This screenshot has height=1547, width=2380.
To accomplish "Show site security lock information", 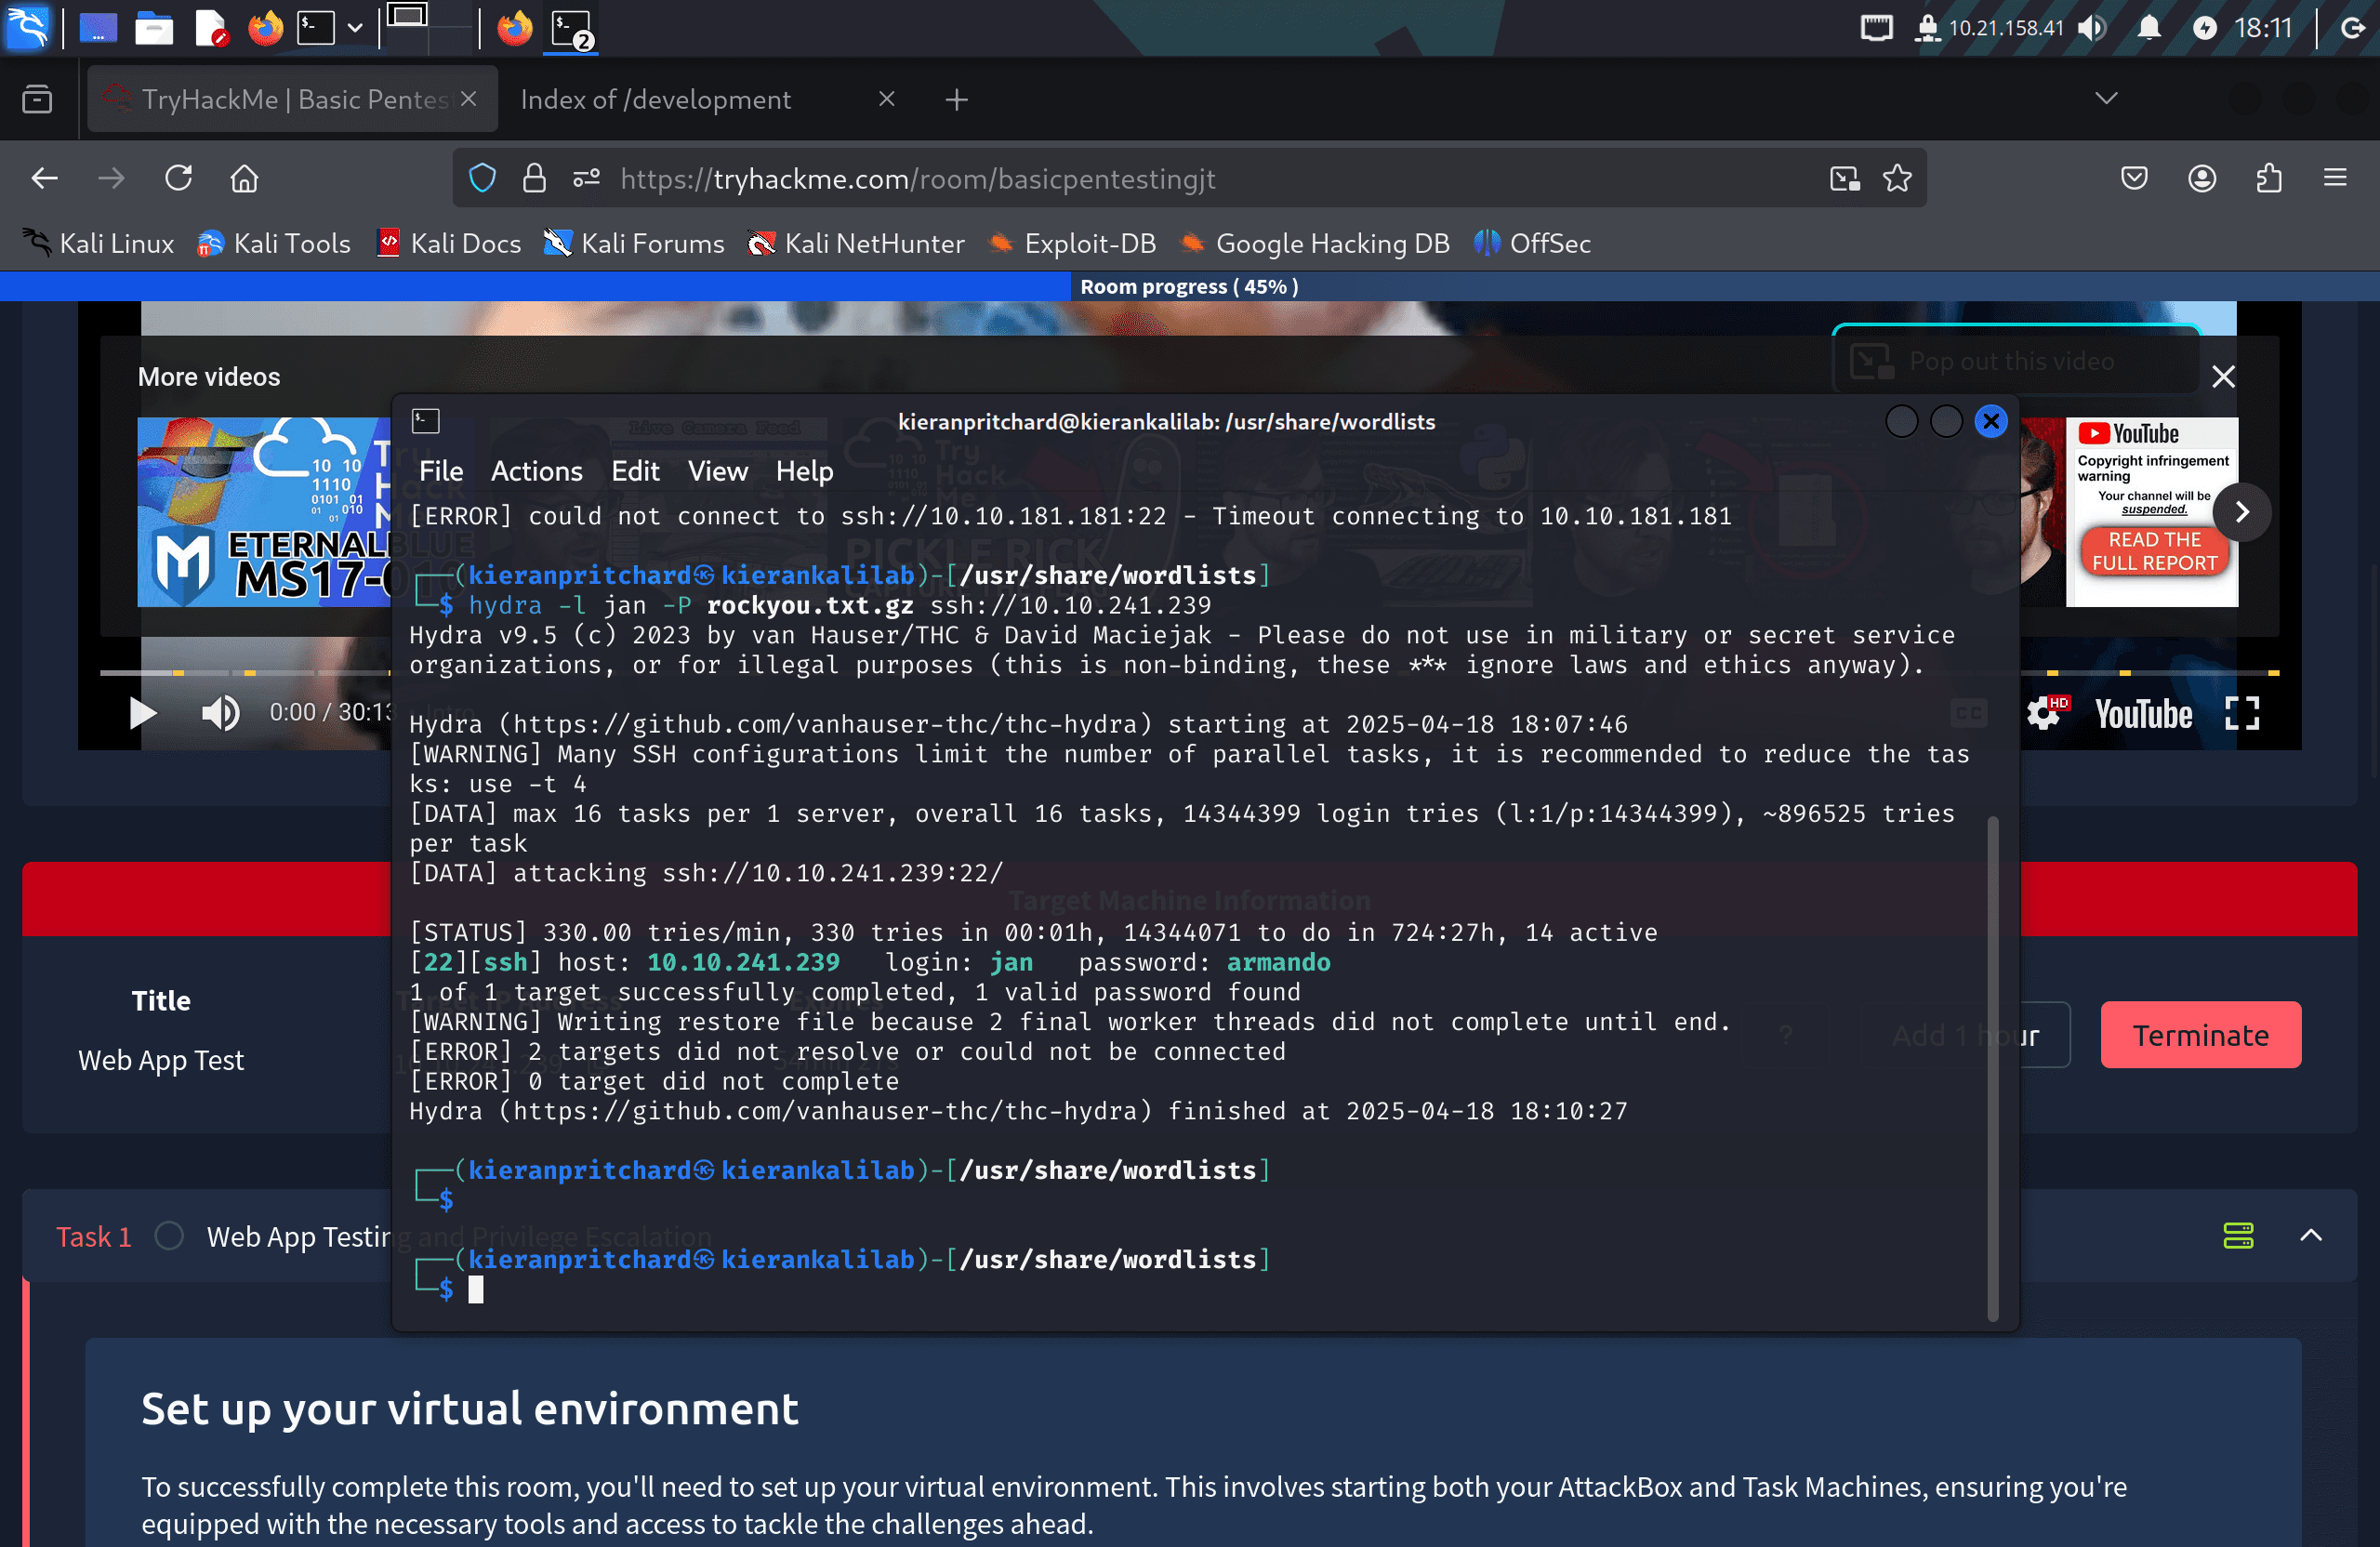I will [534, 179].
